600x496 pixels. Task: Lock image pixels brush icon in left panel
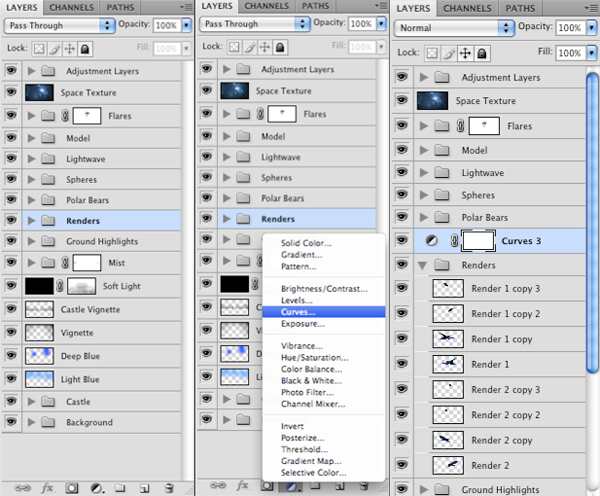click(x=55, y=49)
